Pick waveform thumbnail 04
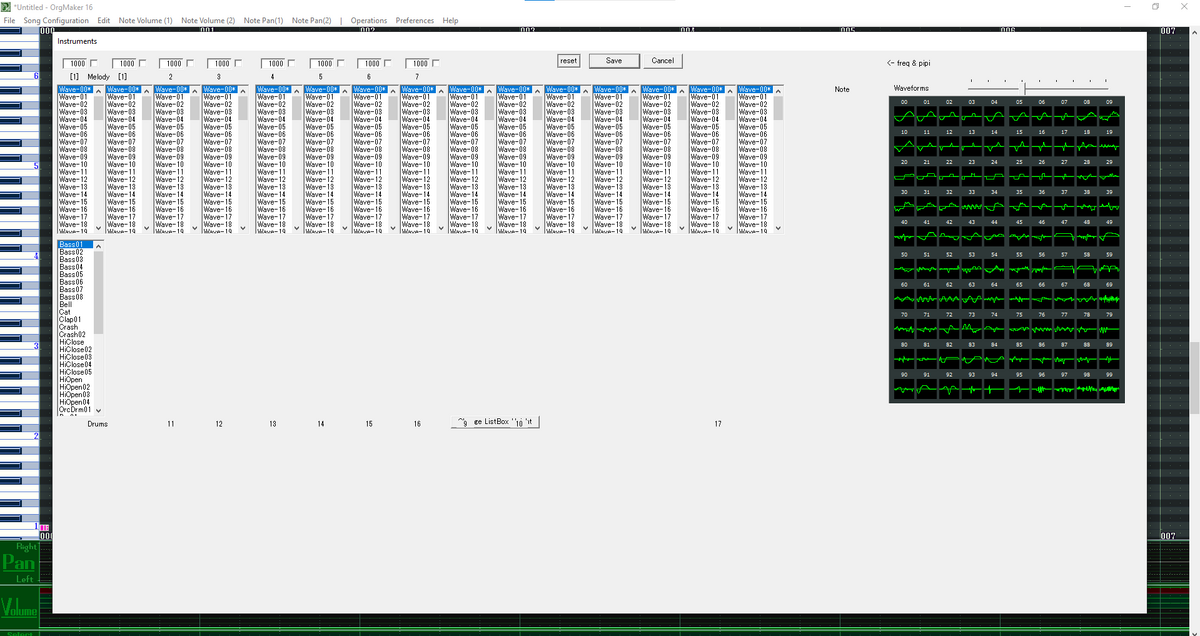Image resolution: width=1200 pixels, height=636 pixels. click(x=995, y=114)
